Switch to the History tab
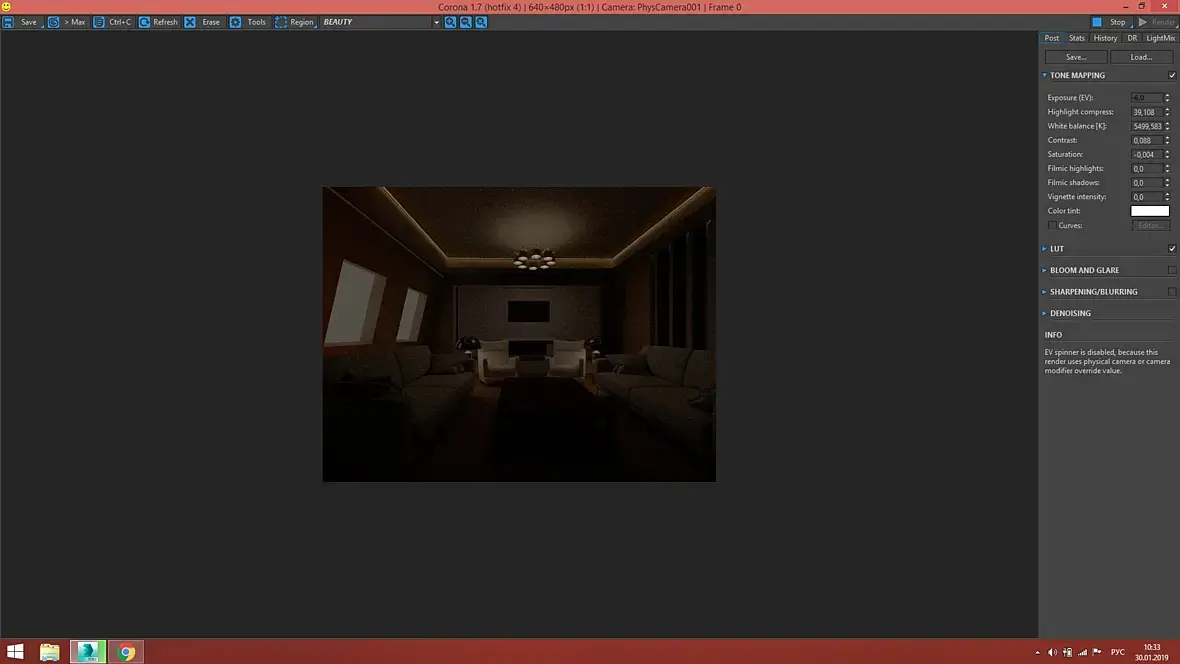 1105,38
